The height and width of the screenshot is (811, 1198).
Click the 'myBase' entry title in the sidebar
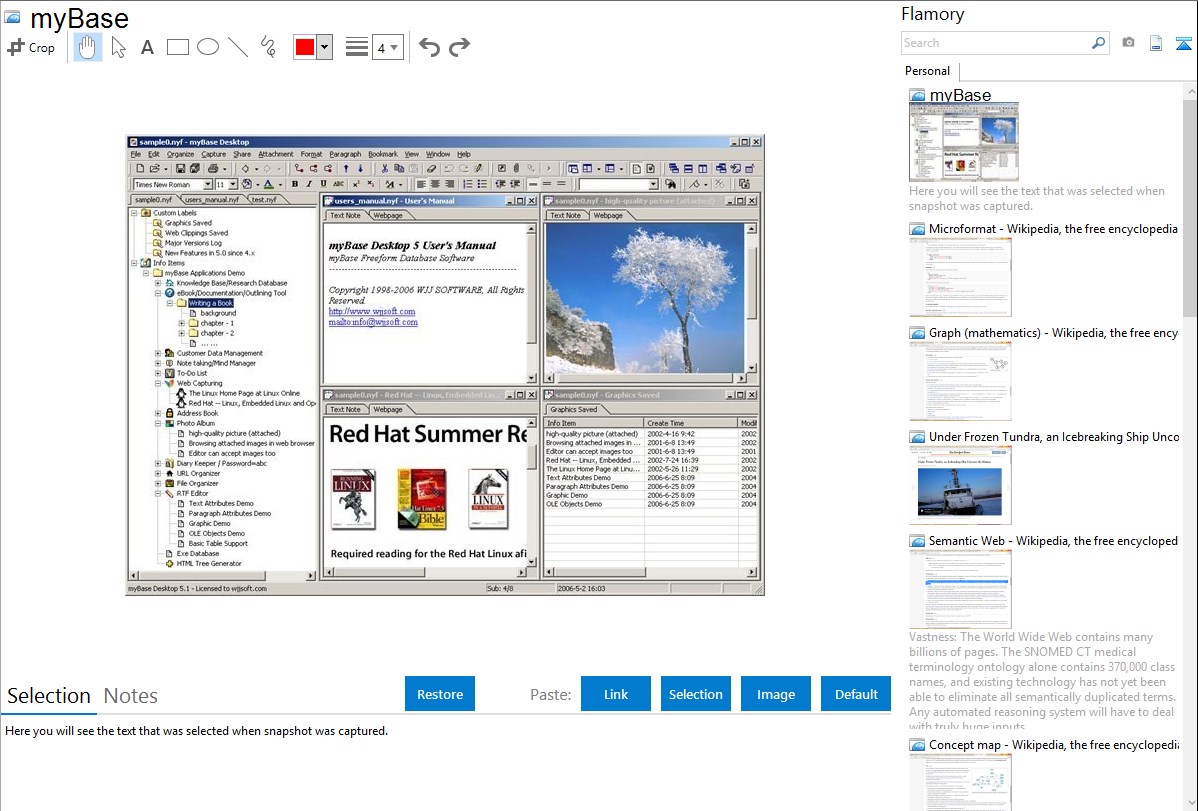click(x=960, y=95)
